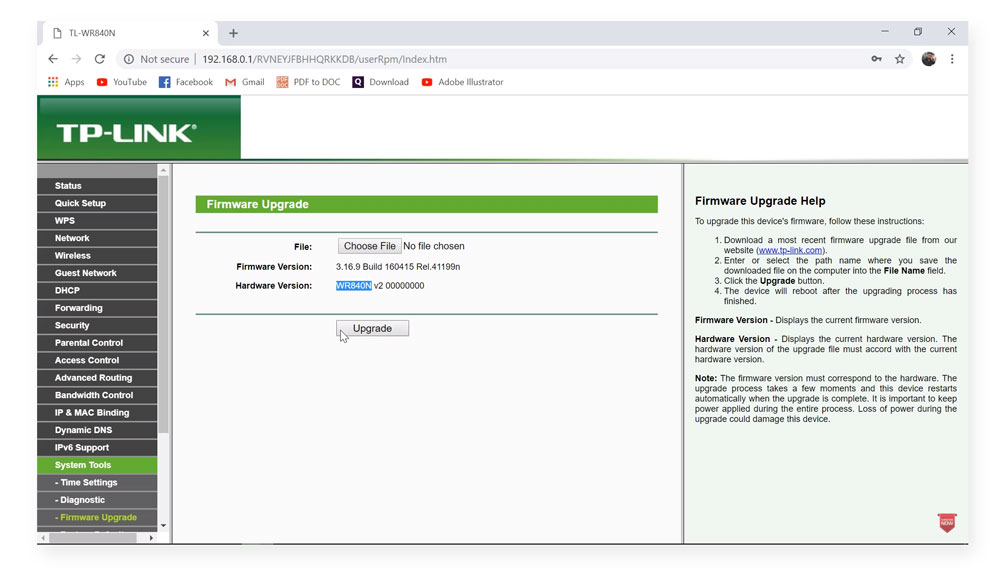Go to the WPS page
The width and height of the screenshot is (1000, 570).
(97, 221)
